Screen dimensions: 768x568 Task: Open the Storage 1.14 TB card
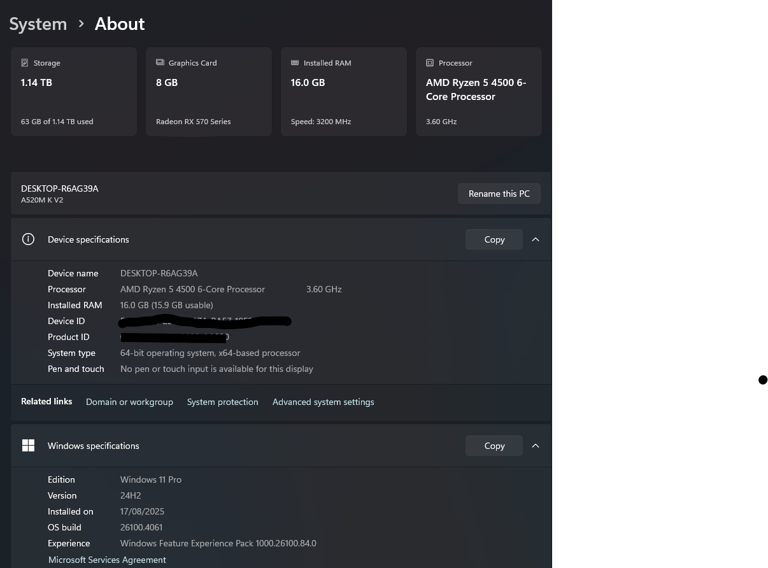coord(73,92)
